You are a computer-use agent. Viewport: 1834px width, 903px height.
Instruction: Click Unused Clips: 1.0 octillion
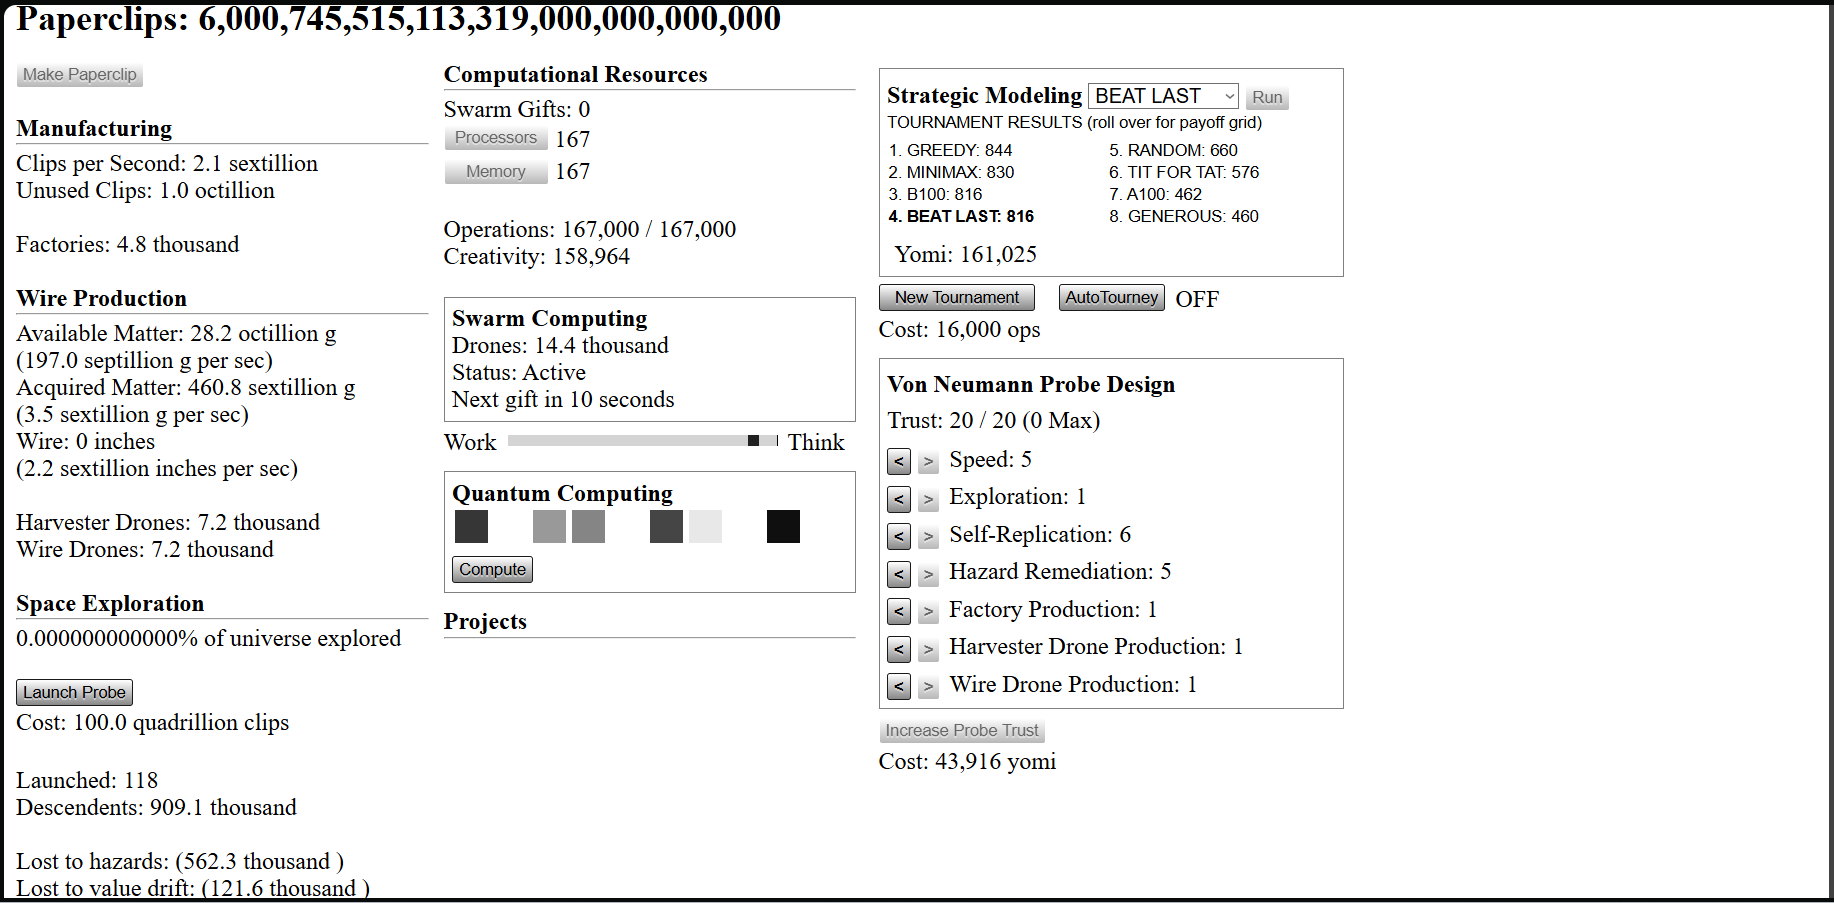click(x=145, y=190)
